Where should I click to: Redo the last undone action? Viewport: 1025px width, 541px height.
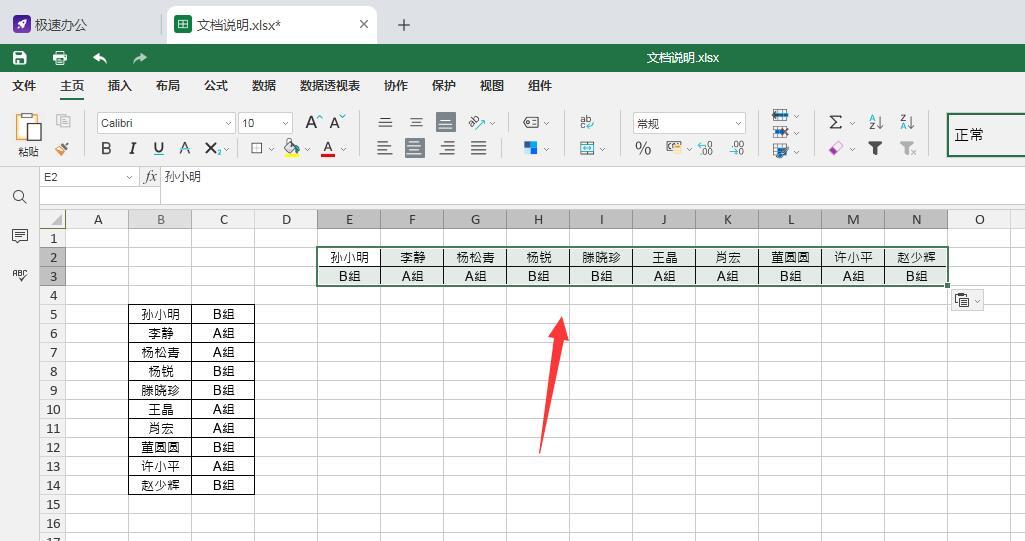139,57
